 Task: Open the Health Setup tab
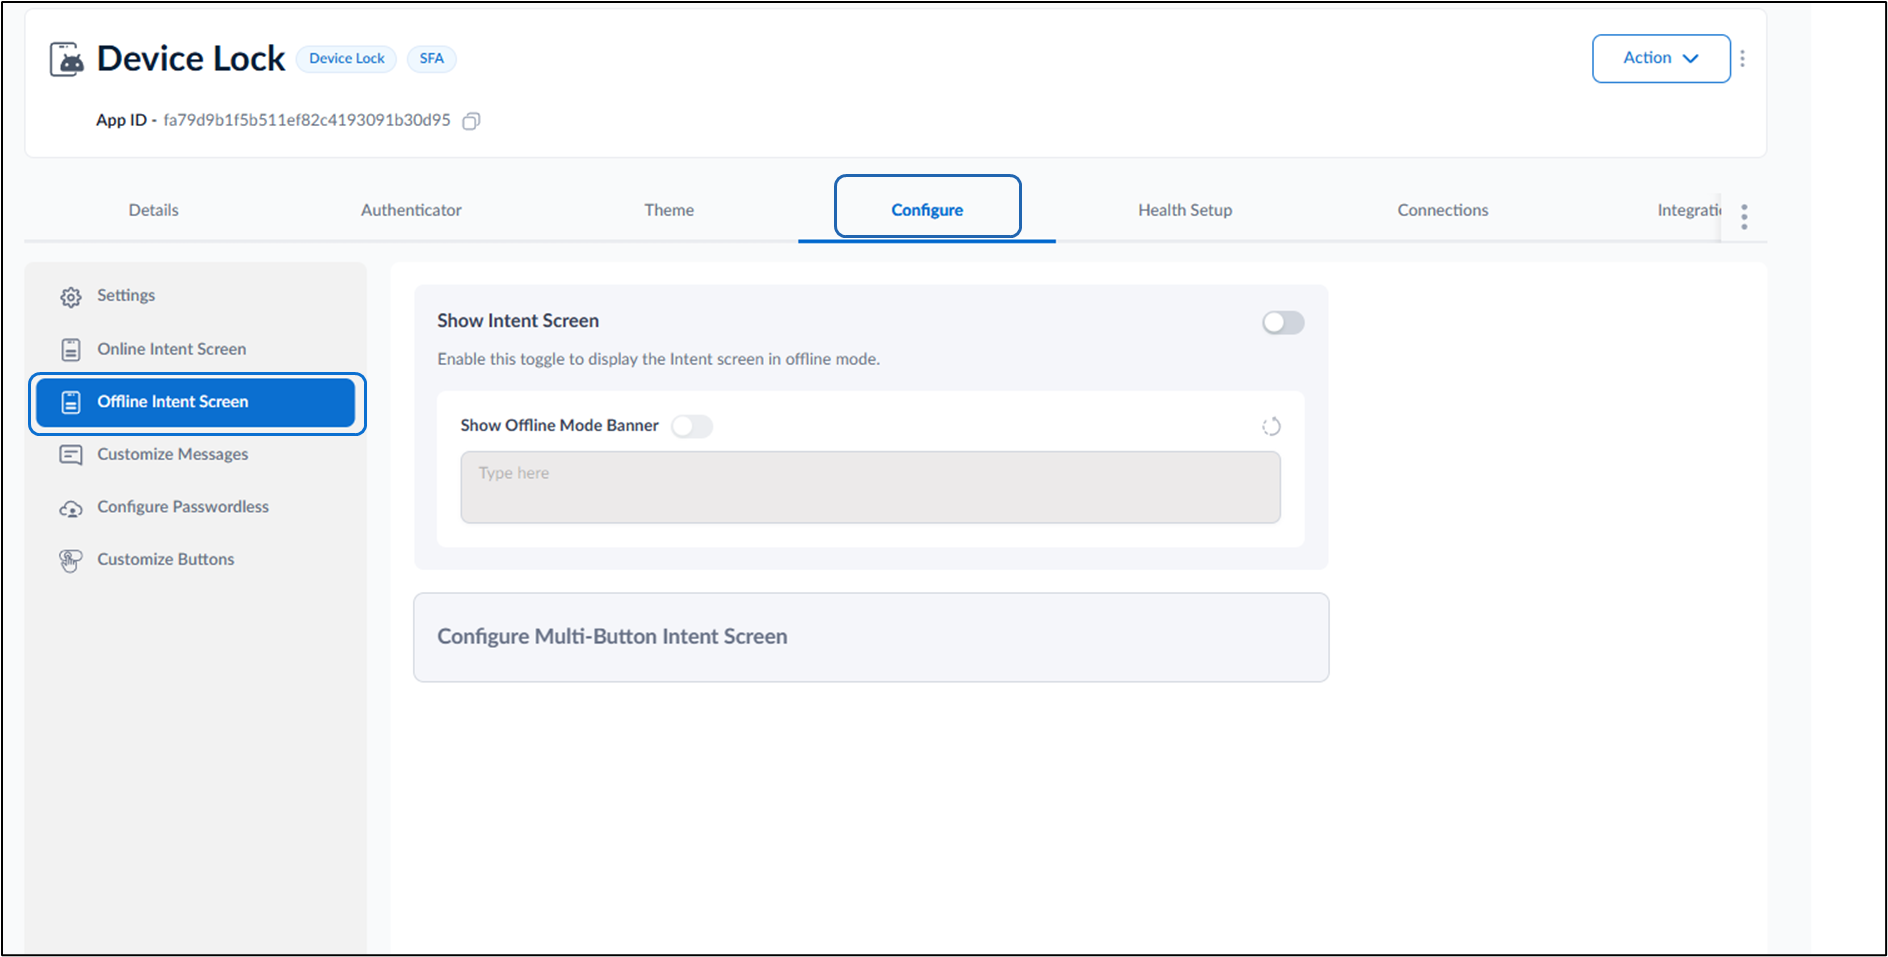point(1185,210)
